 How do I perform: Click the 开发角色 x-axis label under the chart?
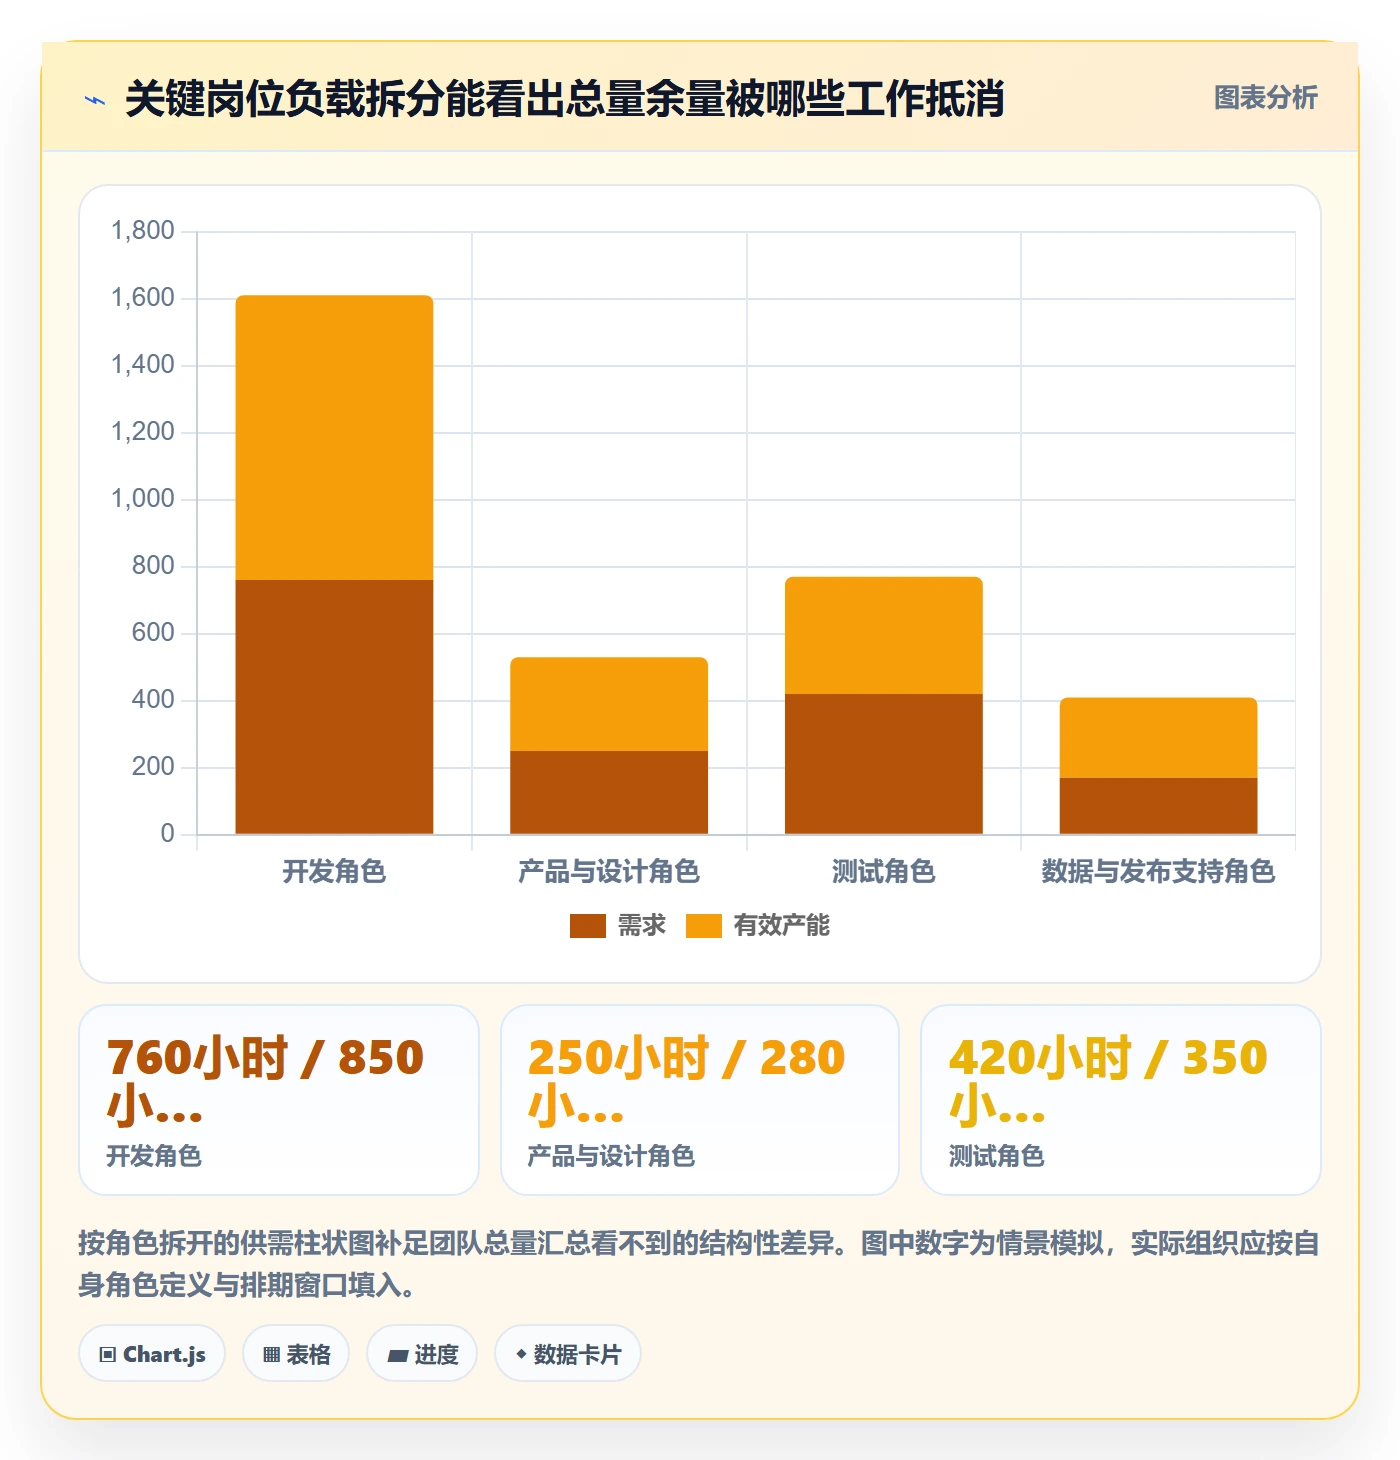(x=334, y=872)
